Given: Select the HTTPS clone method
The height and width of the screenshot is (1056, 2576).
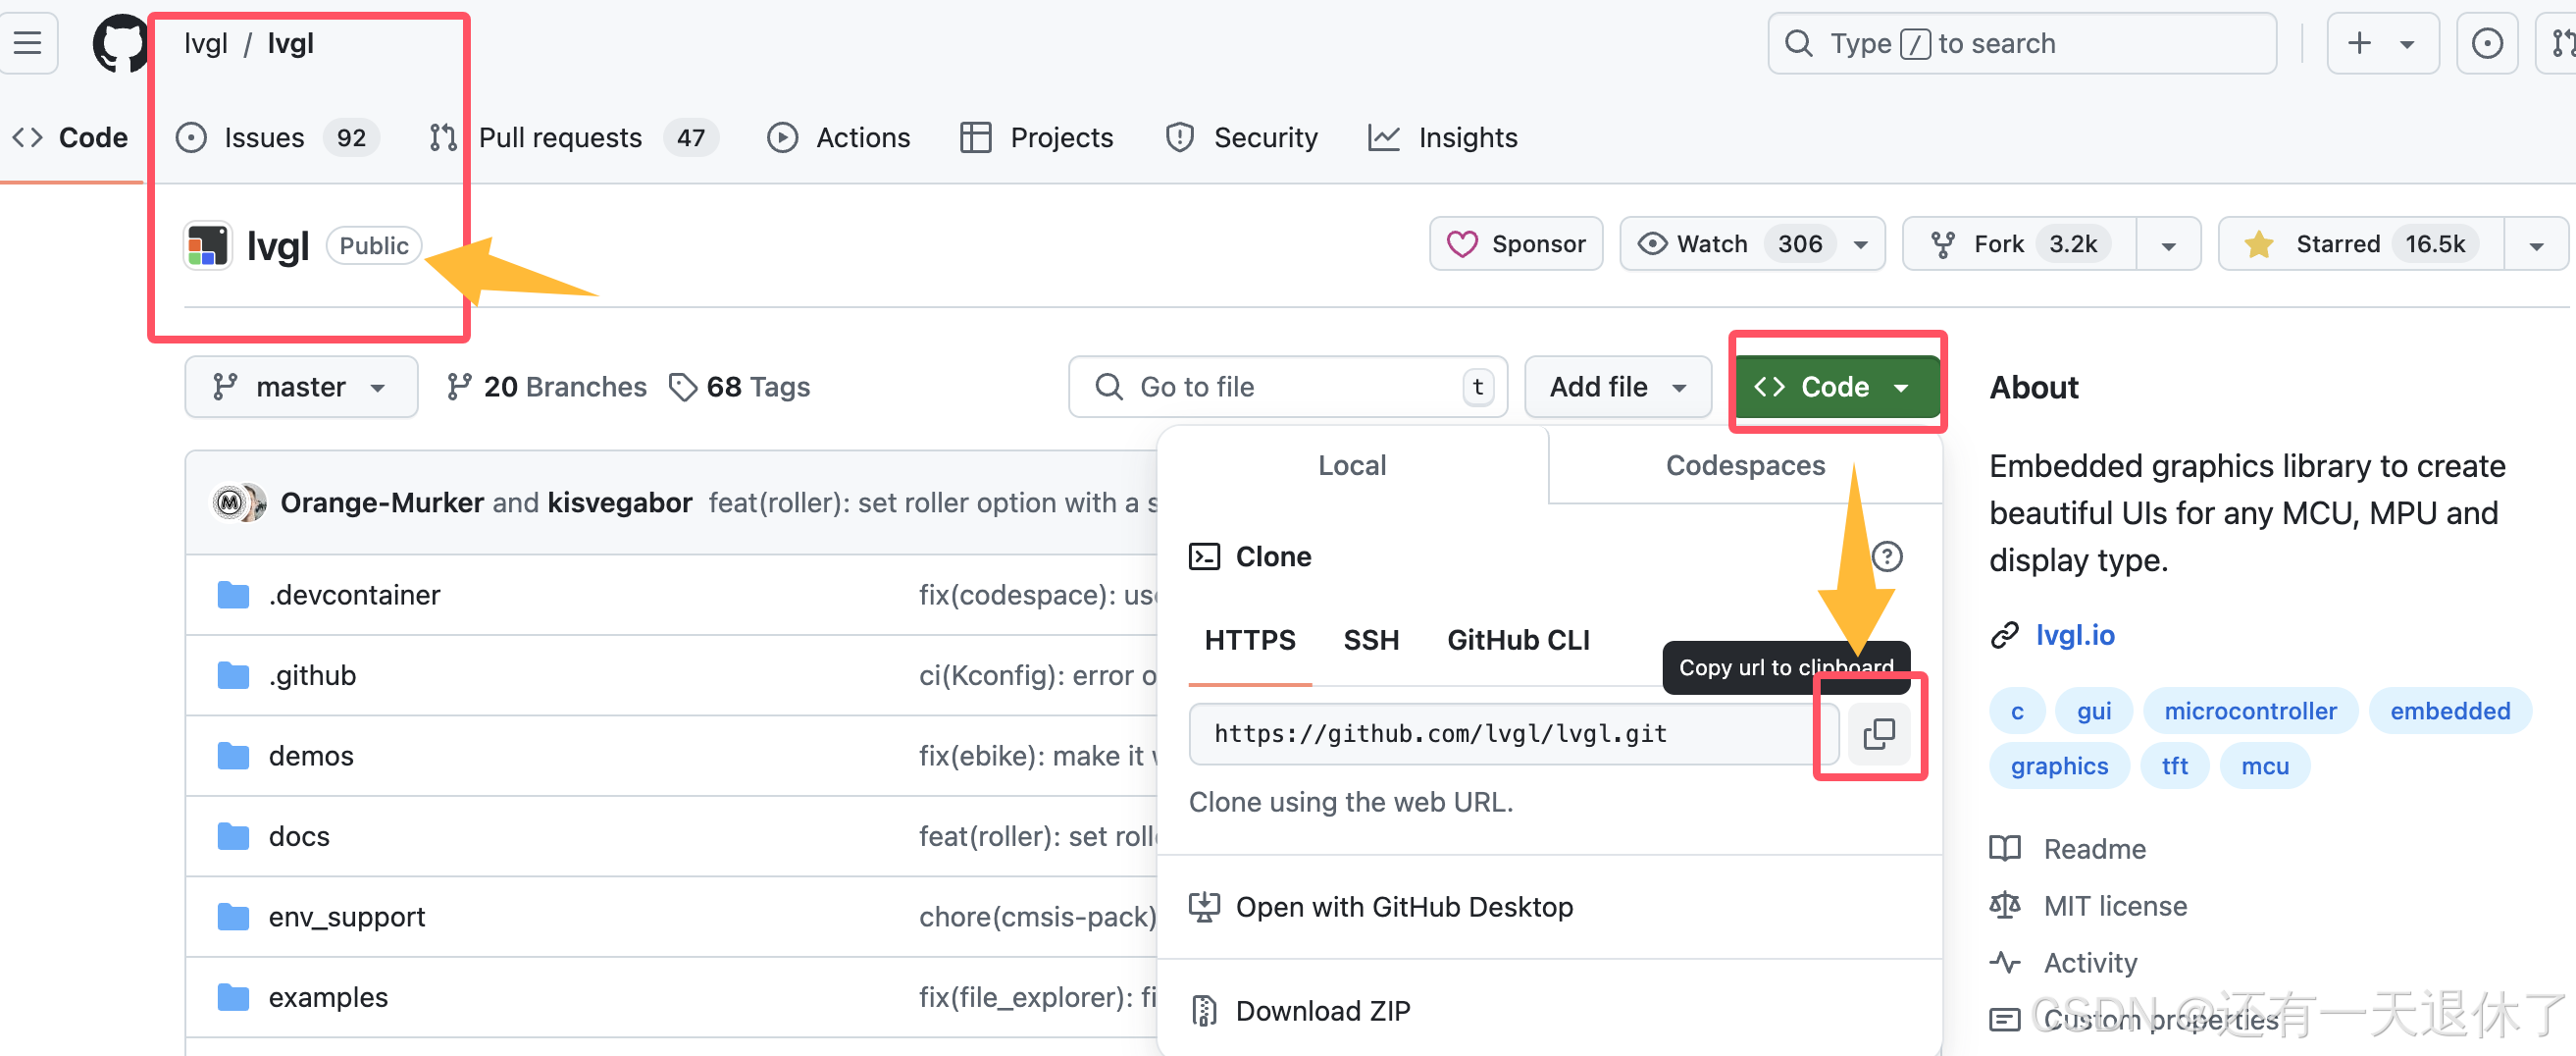Looking at the screenshot, I should pos(1250,640).
